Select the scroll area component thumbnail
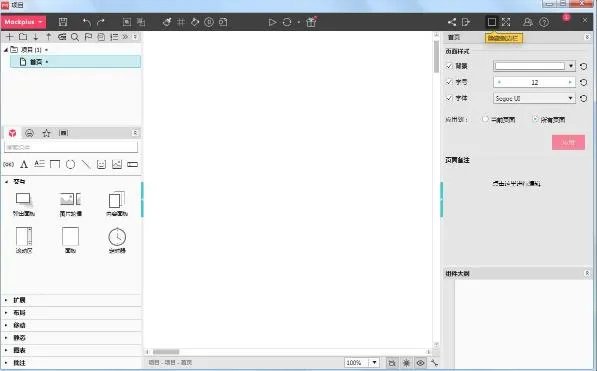597x371 pixels. click(24, 240)
